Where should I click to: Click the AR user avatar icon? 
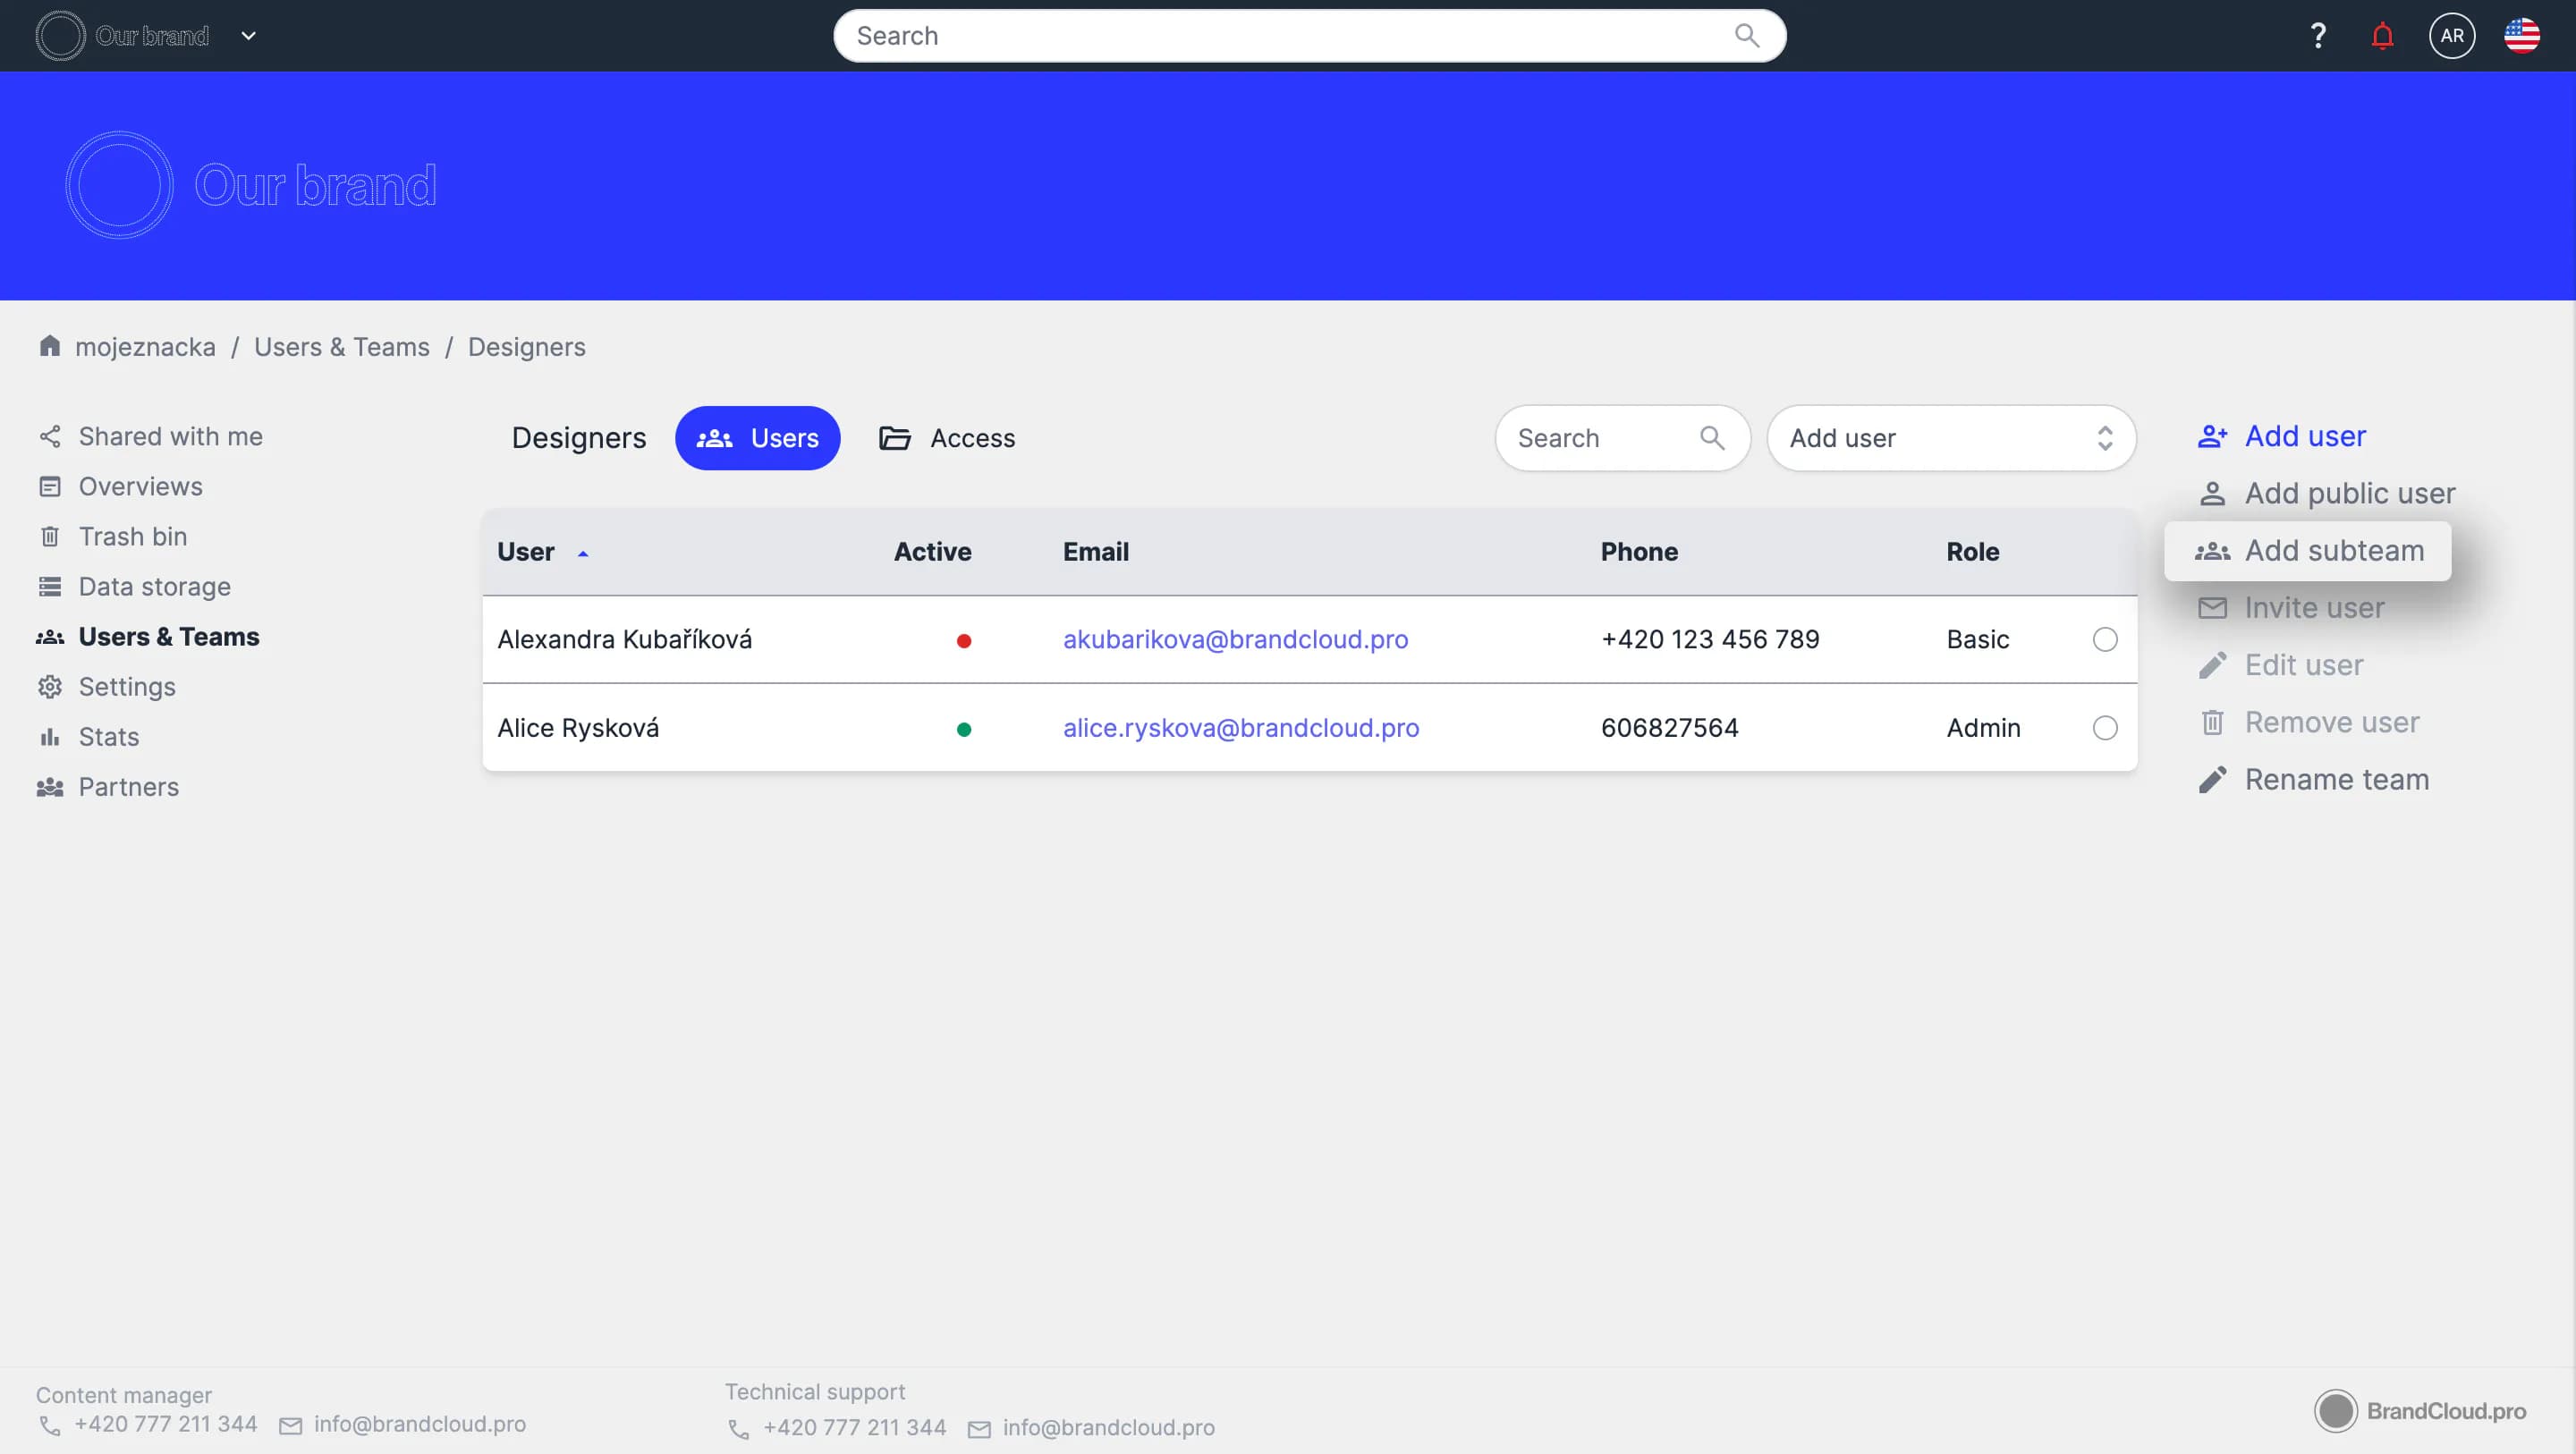(x=2451, y=36)
